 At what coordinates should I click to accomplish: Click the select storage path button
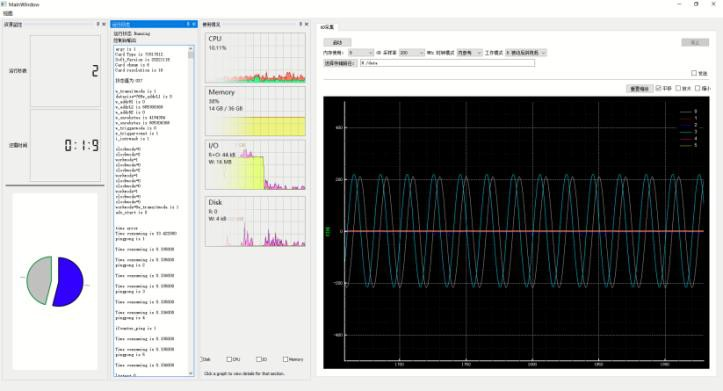[x=340, y=63]
